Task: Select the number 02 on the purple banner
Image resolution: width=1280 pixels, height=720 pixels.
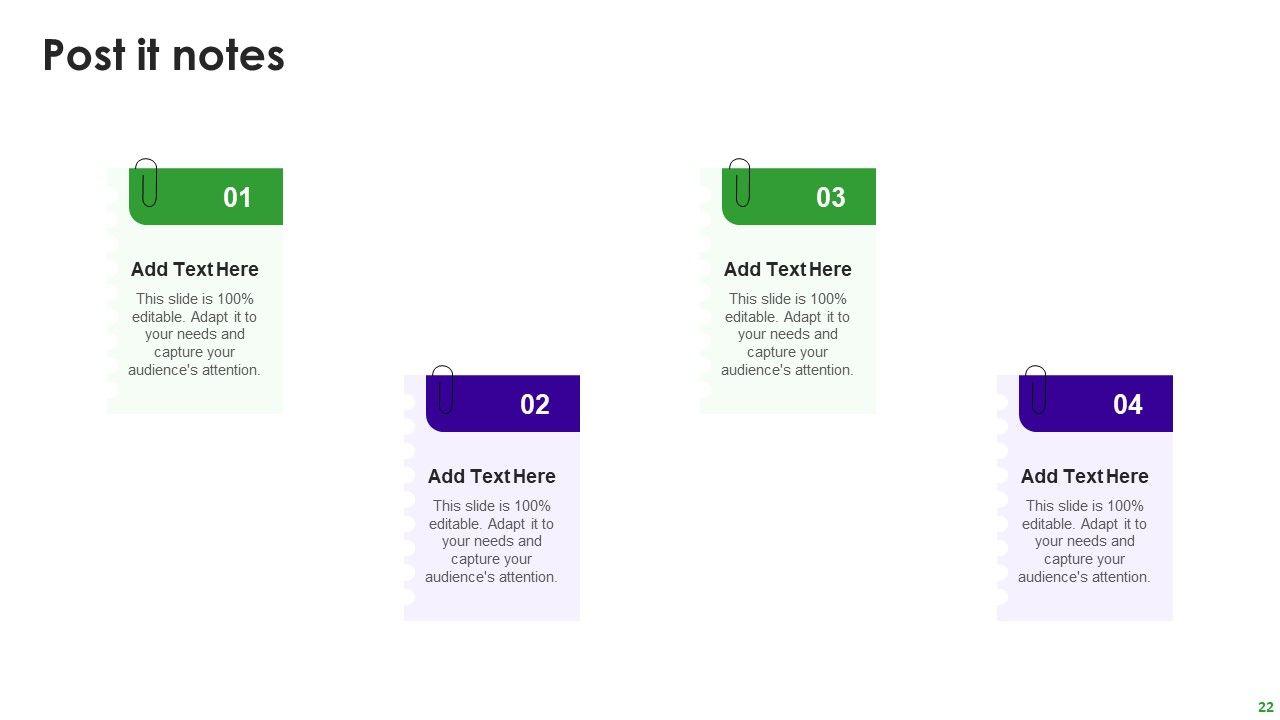Action: pyautogui.click(x=535, y=404)
